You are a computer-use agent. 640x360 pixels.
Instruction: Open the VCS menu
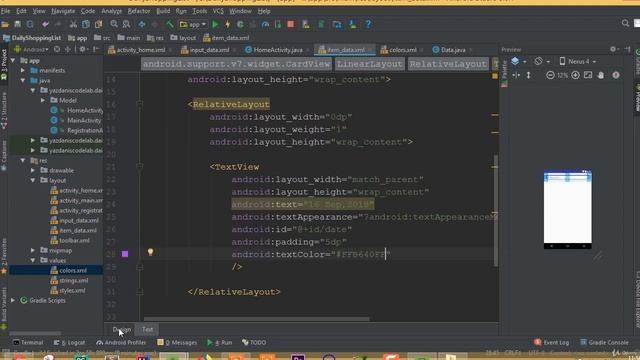coord(218,11)
